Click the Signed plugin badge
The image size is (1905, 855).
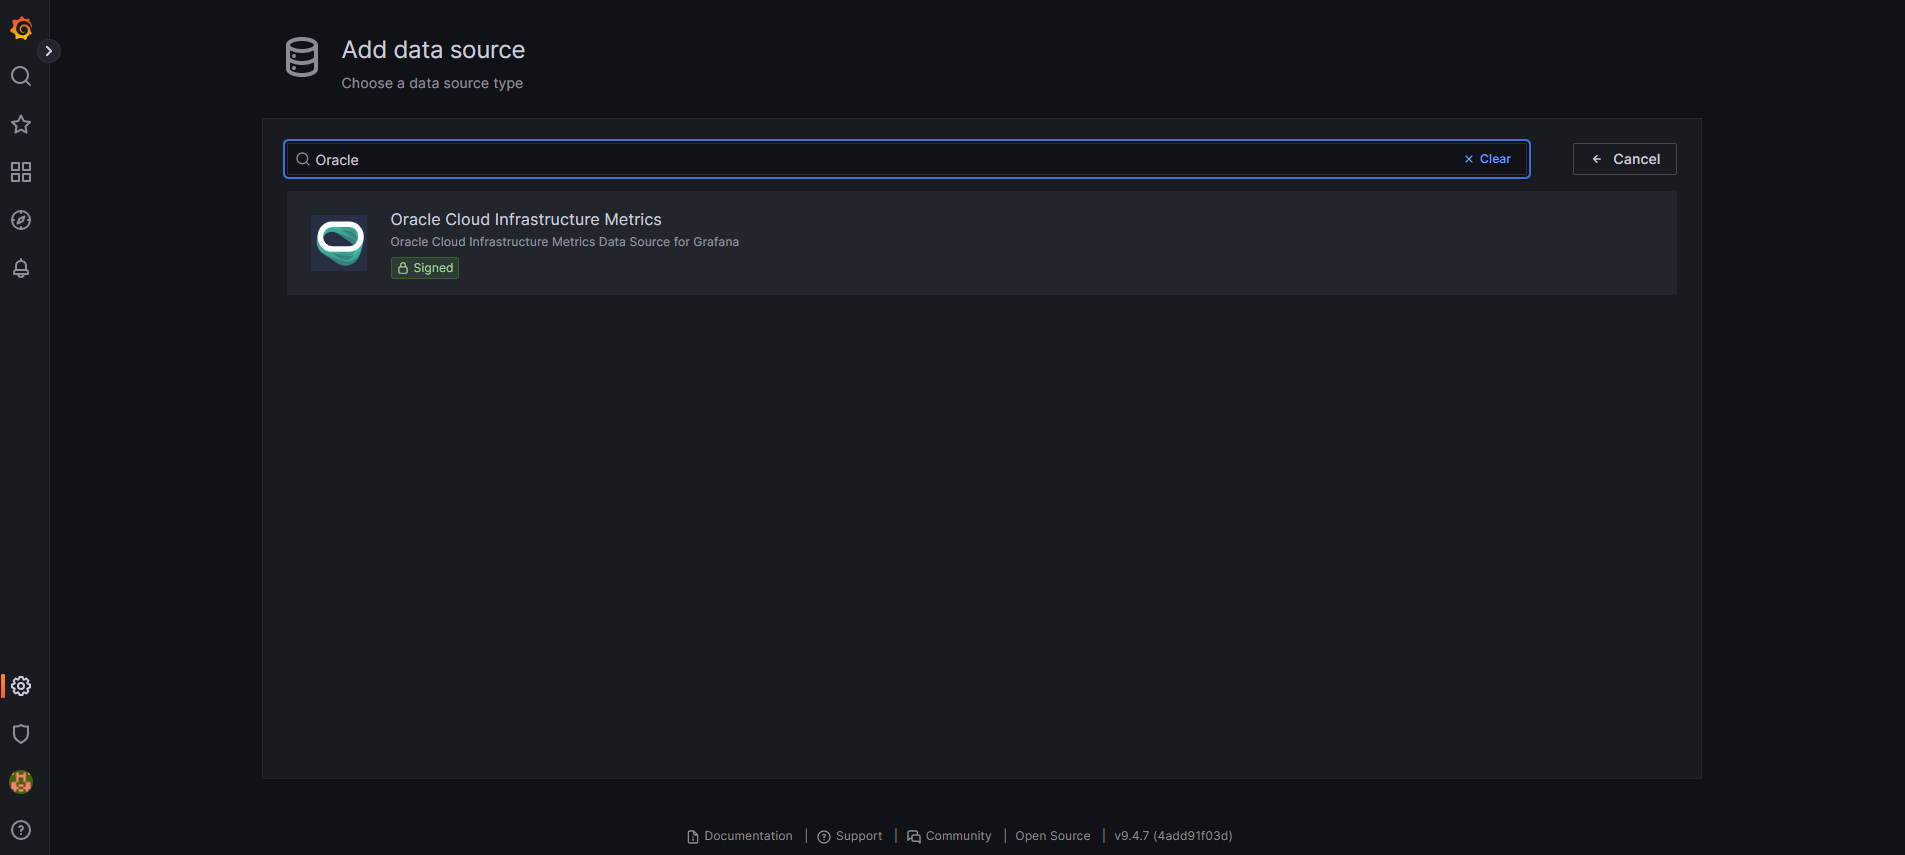[x=425, y=268]
